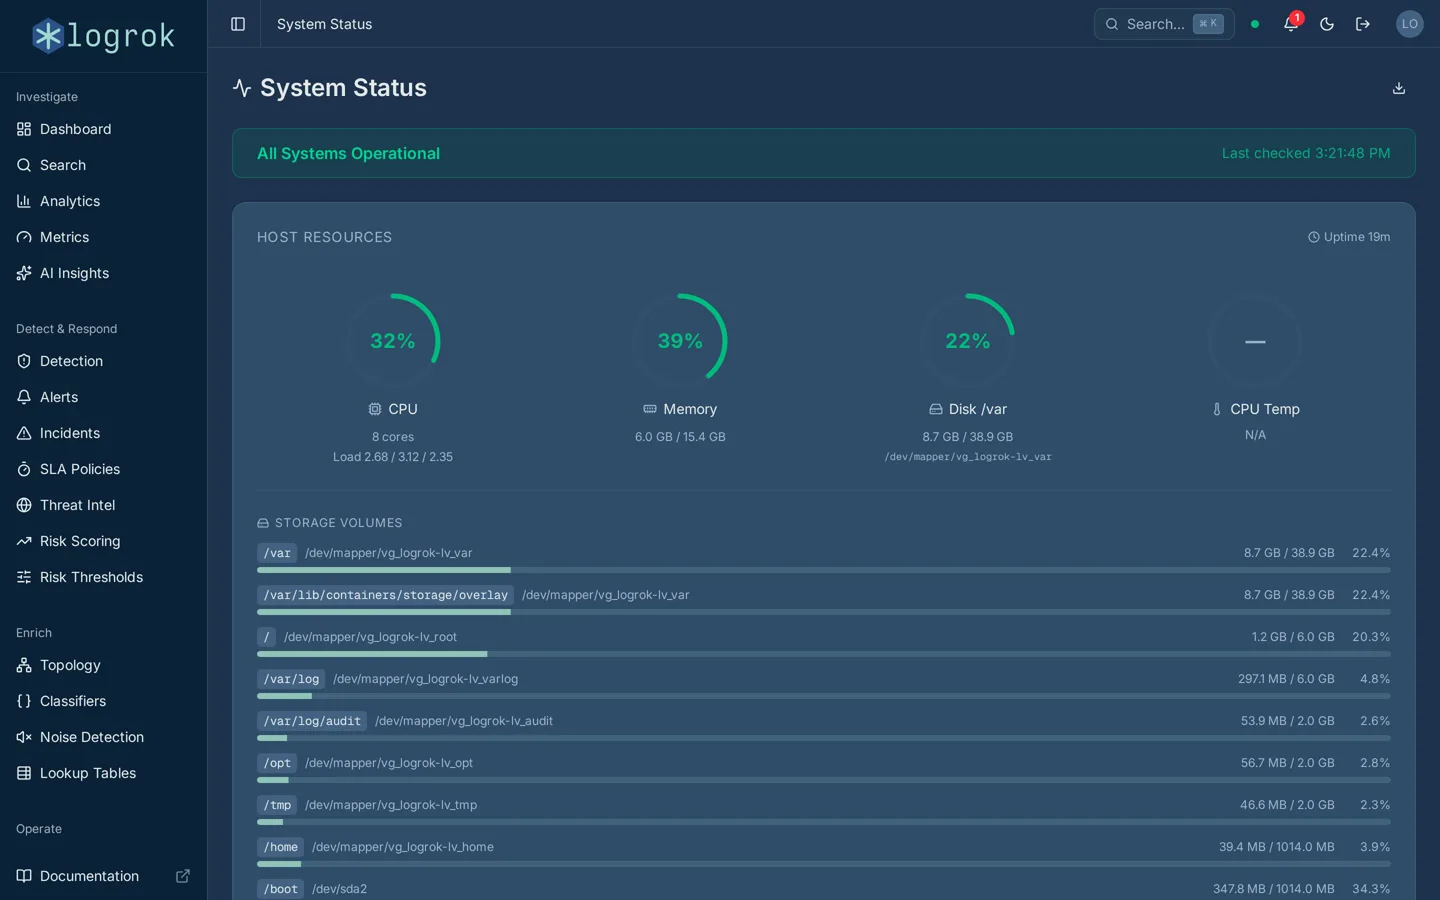Screen dimensions: 1440x900
Task: Focus the Search box in header
Action: (1164, 24)
